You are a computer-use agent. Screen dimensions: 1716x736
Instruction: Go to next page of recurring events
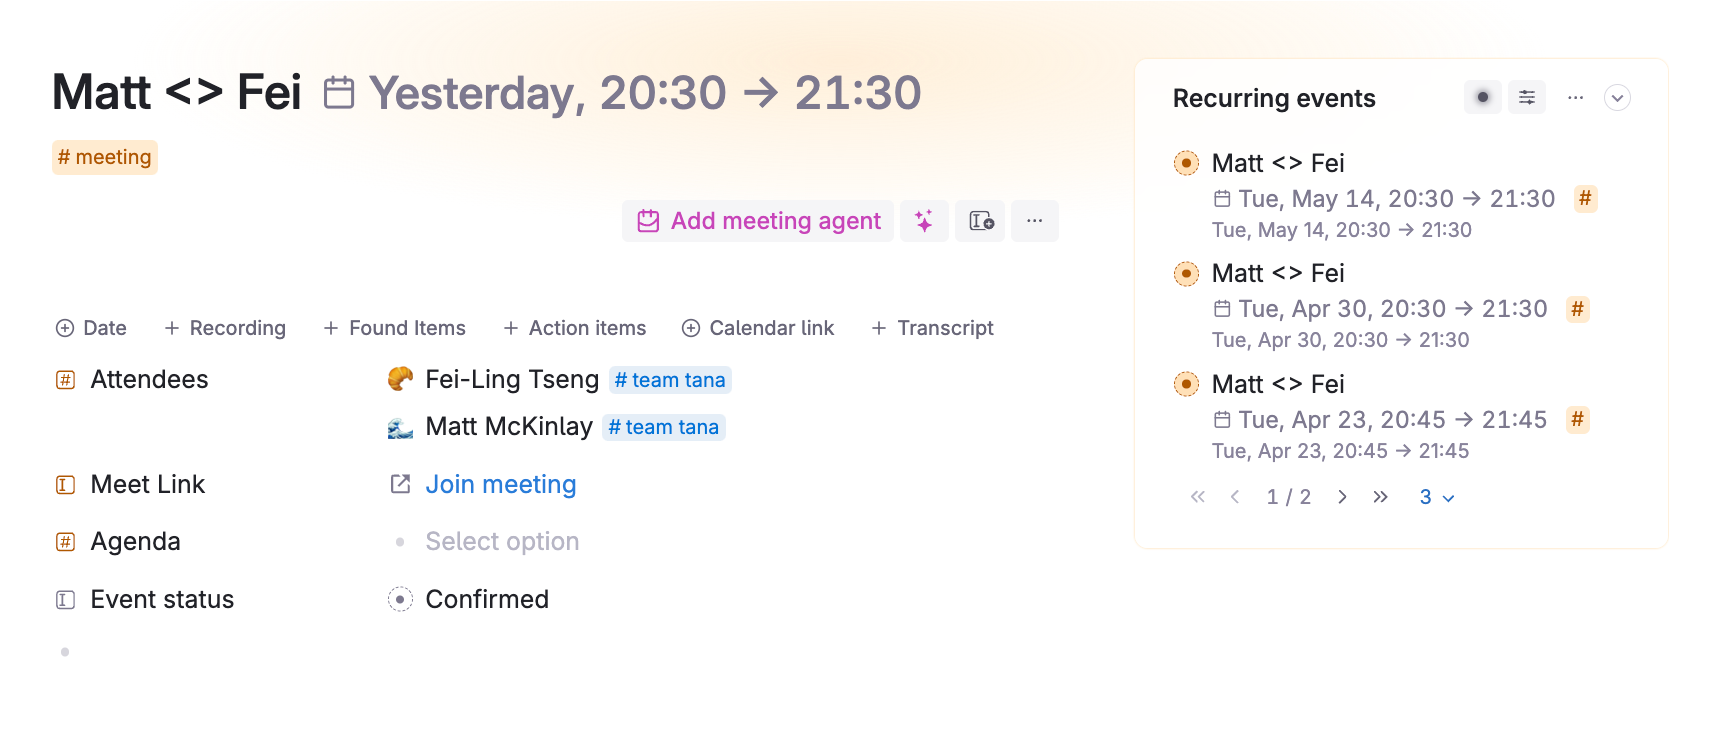(x=1342, y=497)
